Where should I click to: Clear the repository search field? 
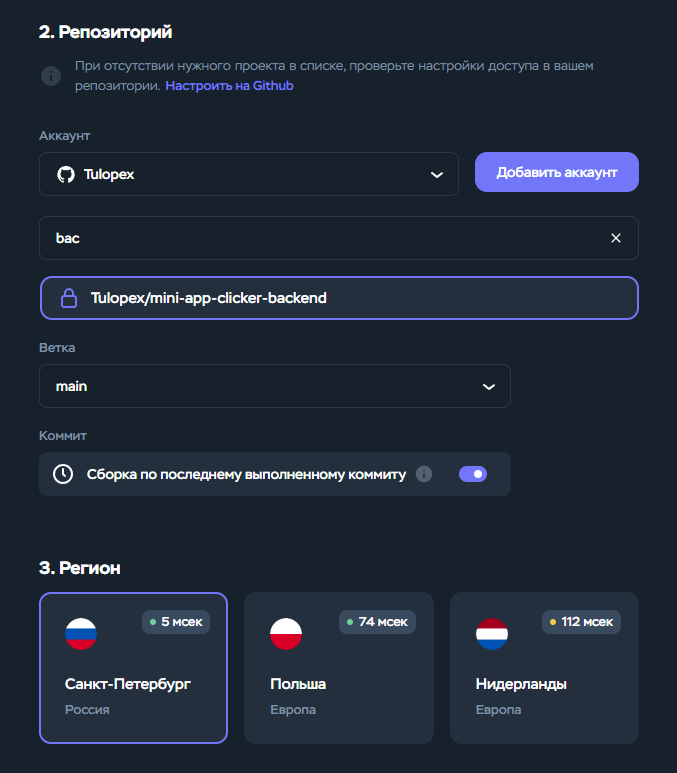(616, 238)
